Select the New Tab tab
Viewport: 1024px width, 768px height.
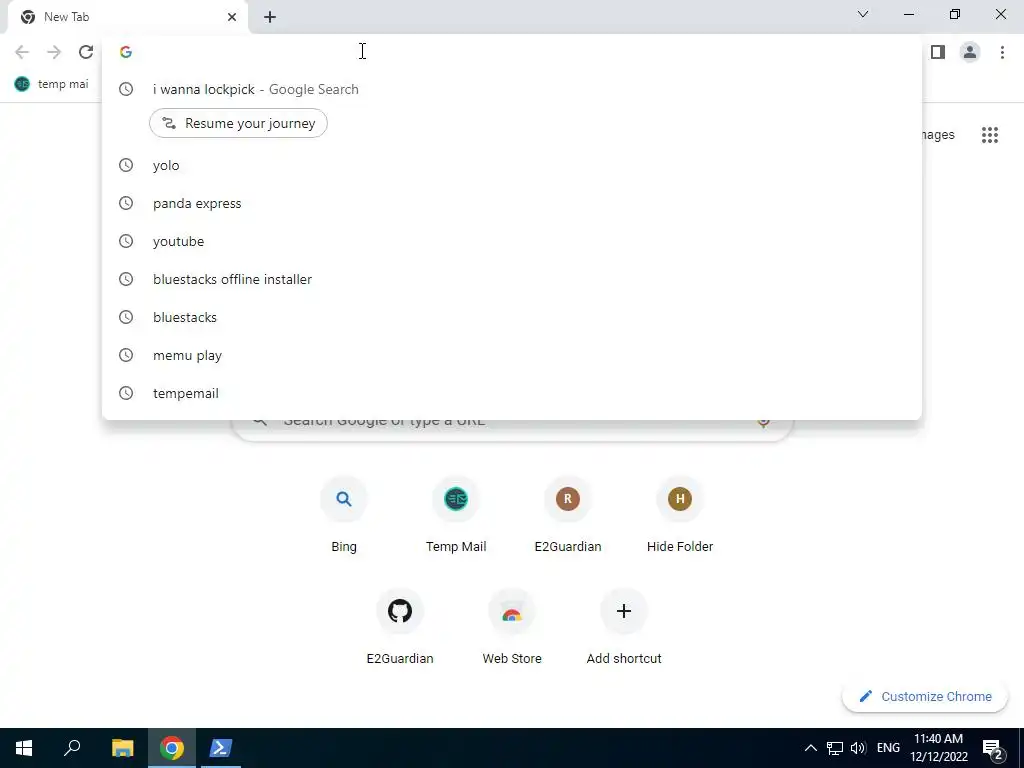pos(127,17)
